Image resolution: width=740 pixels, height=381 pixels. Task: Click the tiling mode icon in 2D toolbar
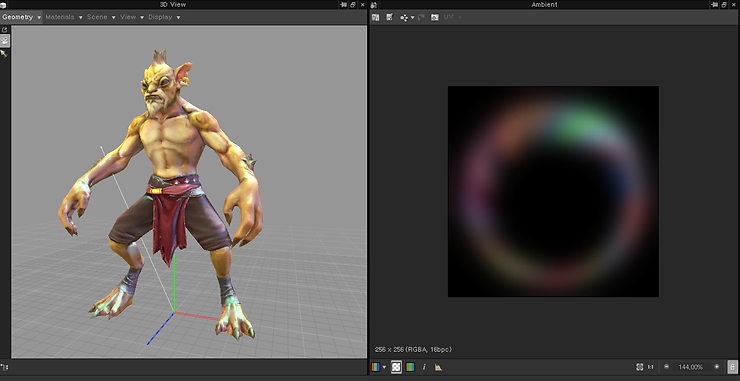pos(404,17)
